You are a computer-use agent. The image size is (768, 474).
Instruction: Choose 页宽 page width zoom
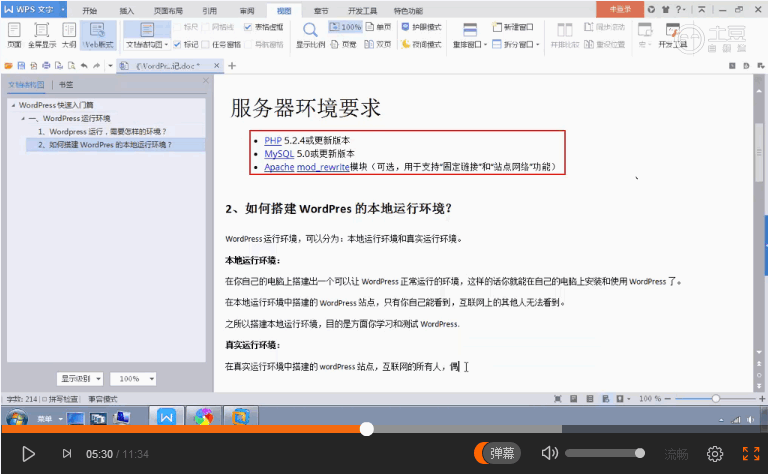(343, 45)
